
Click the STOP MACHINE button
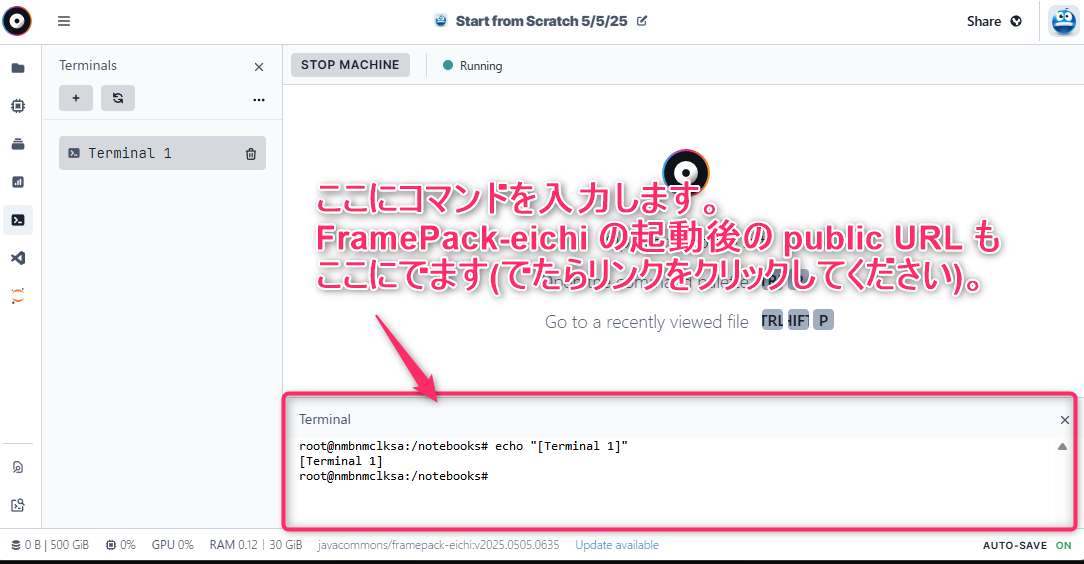[350, 65]
